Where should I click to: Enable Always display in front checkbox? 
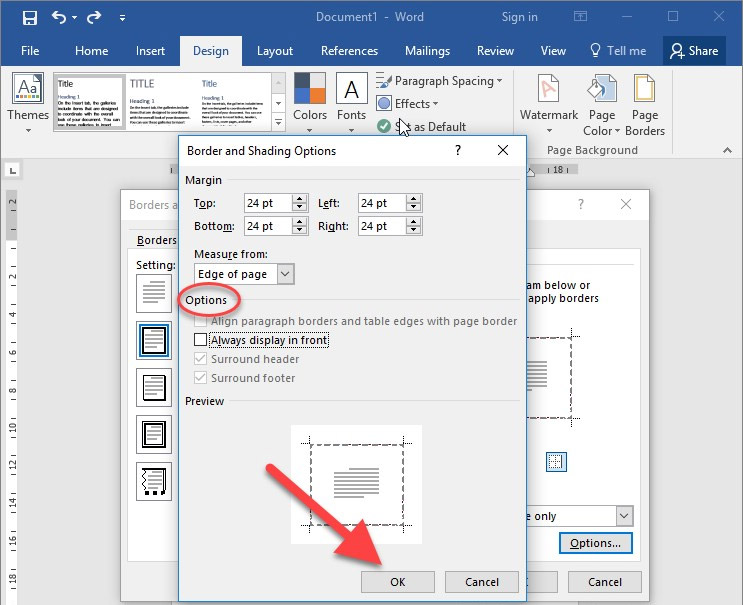(201, 340)
